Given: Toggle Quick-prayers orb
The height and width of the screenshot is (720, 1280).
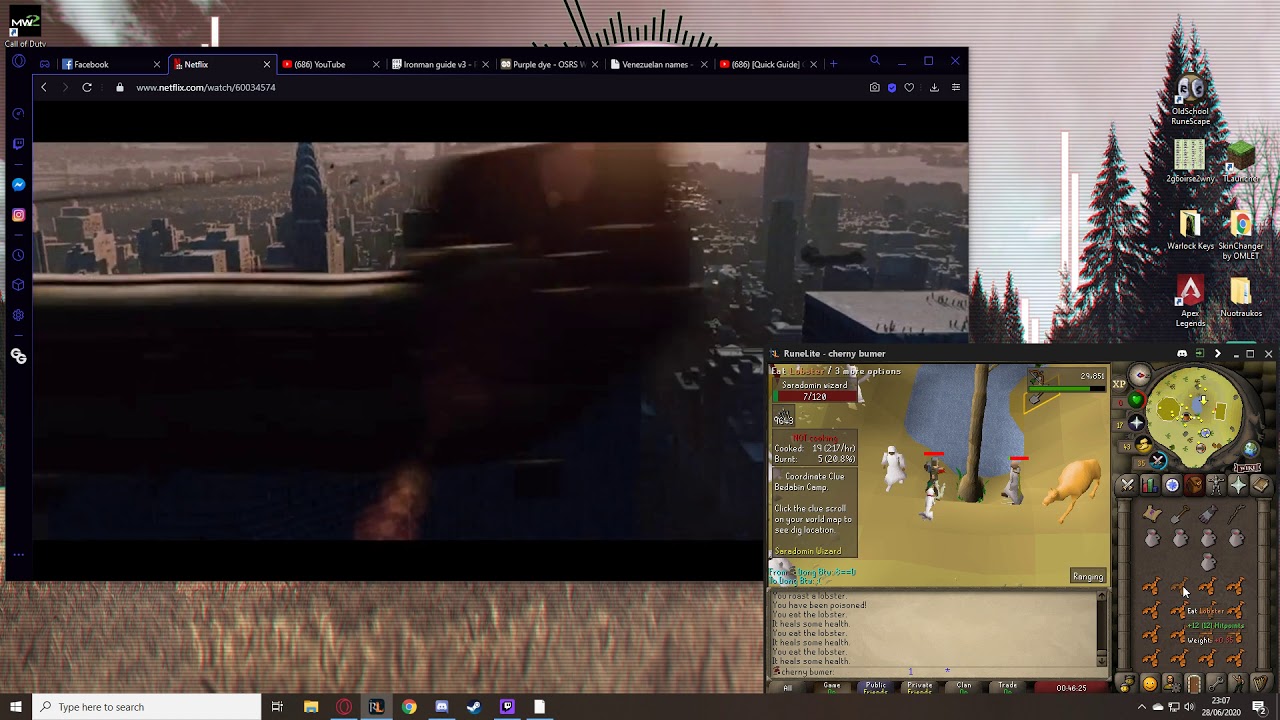Looking at the screenshot, I should click(x=1136, y=423).
